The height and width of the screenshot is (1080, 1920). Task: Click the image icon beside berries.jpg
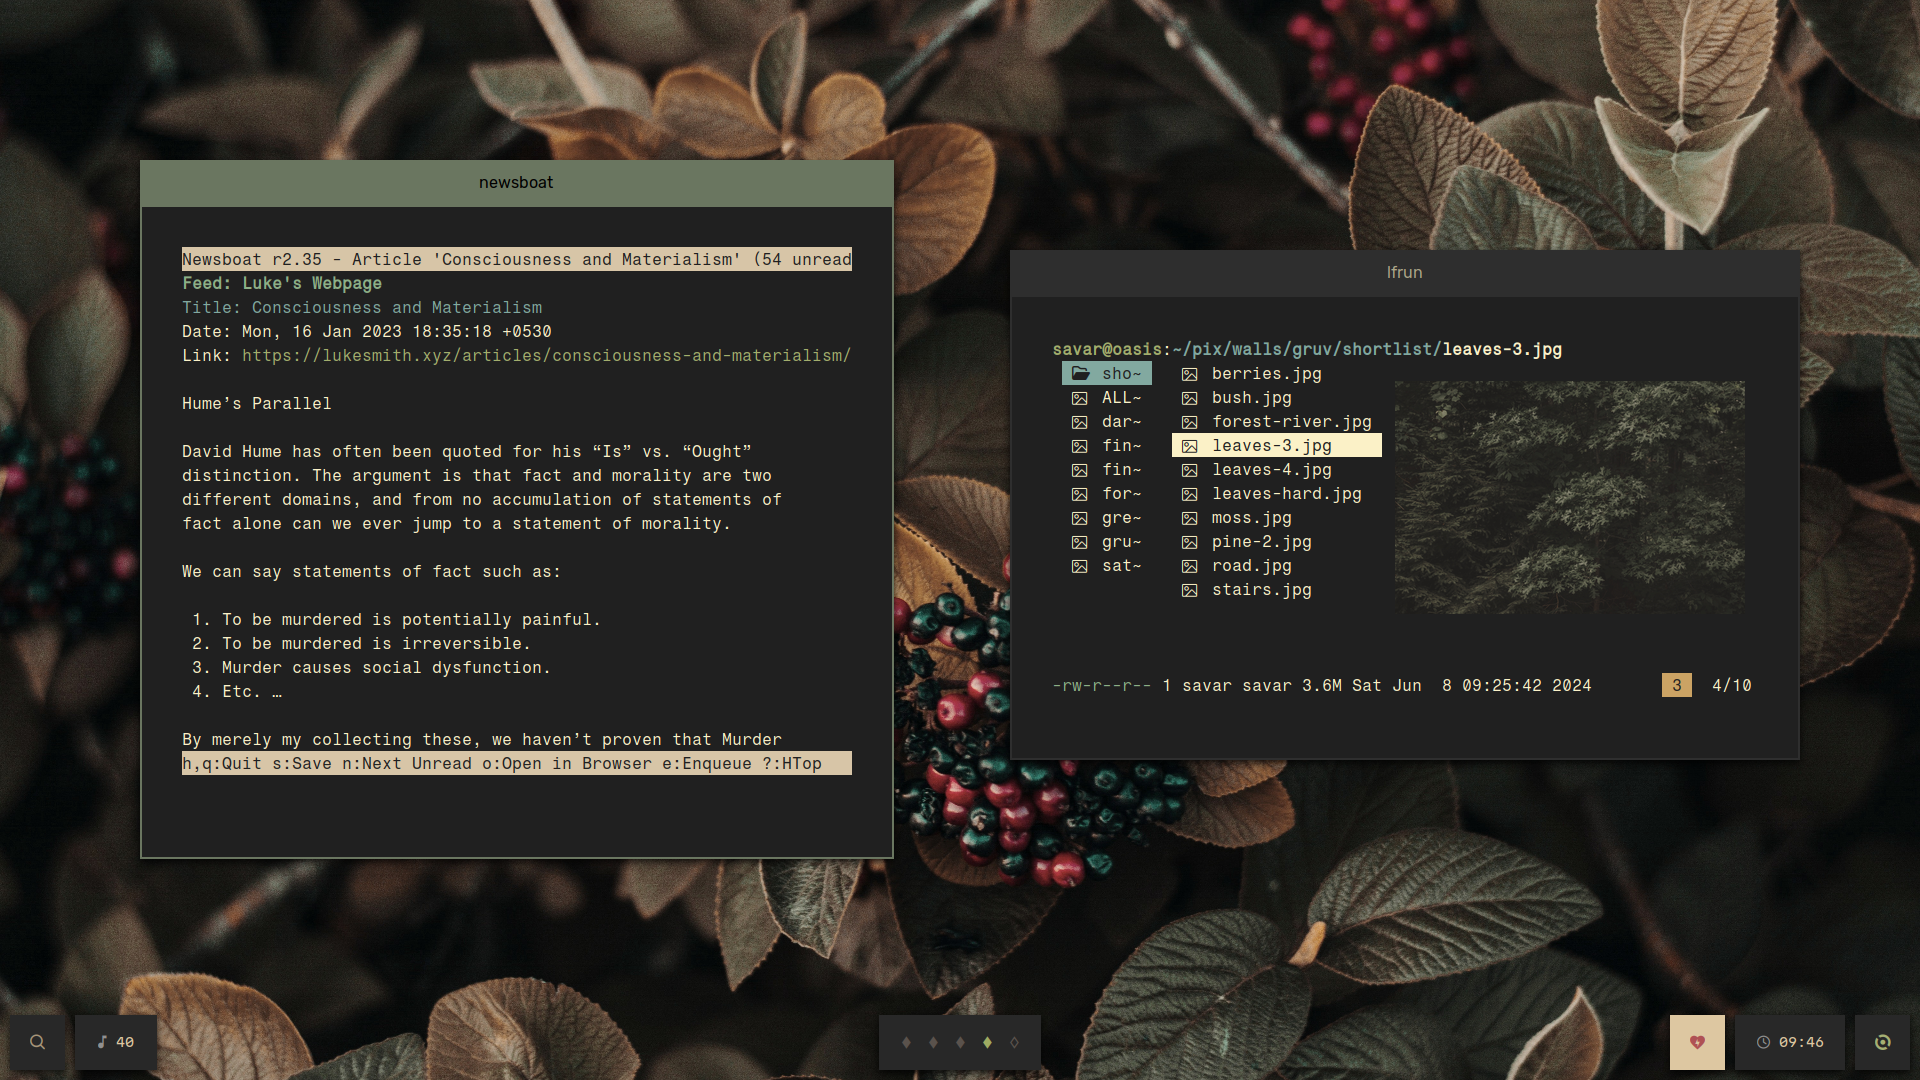pos(1189,374)
